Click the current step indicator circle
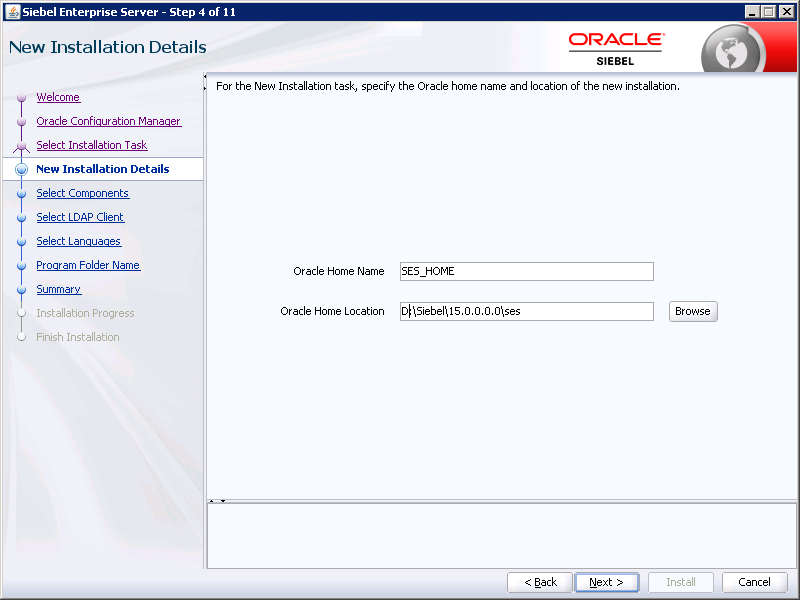The height and width of the screenshot is (600, 800). 21,169
